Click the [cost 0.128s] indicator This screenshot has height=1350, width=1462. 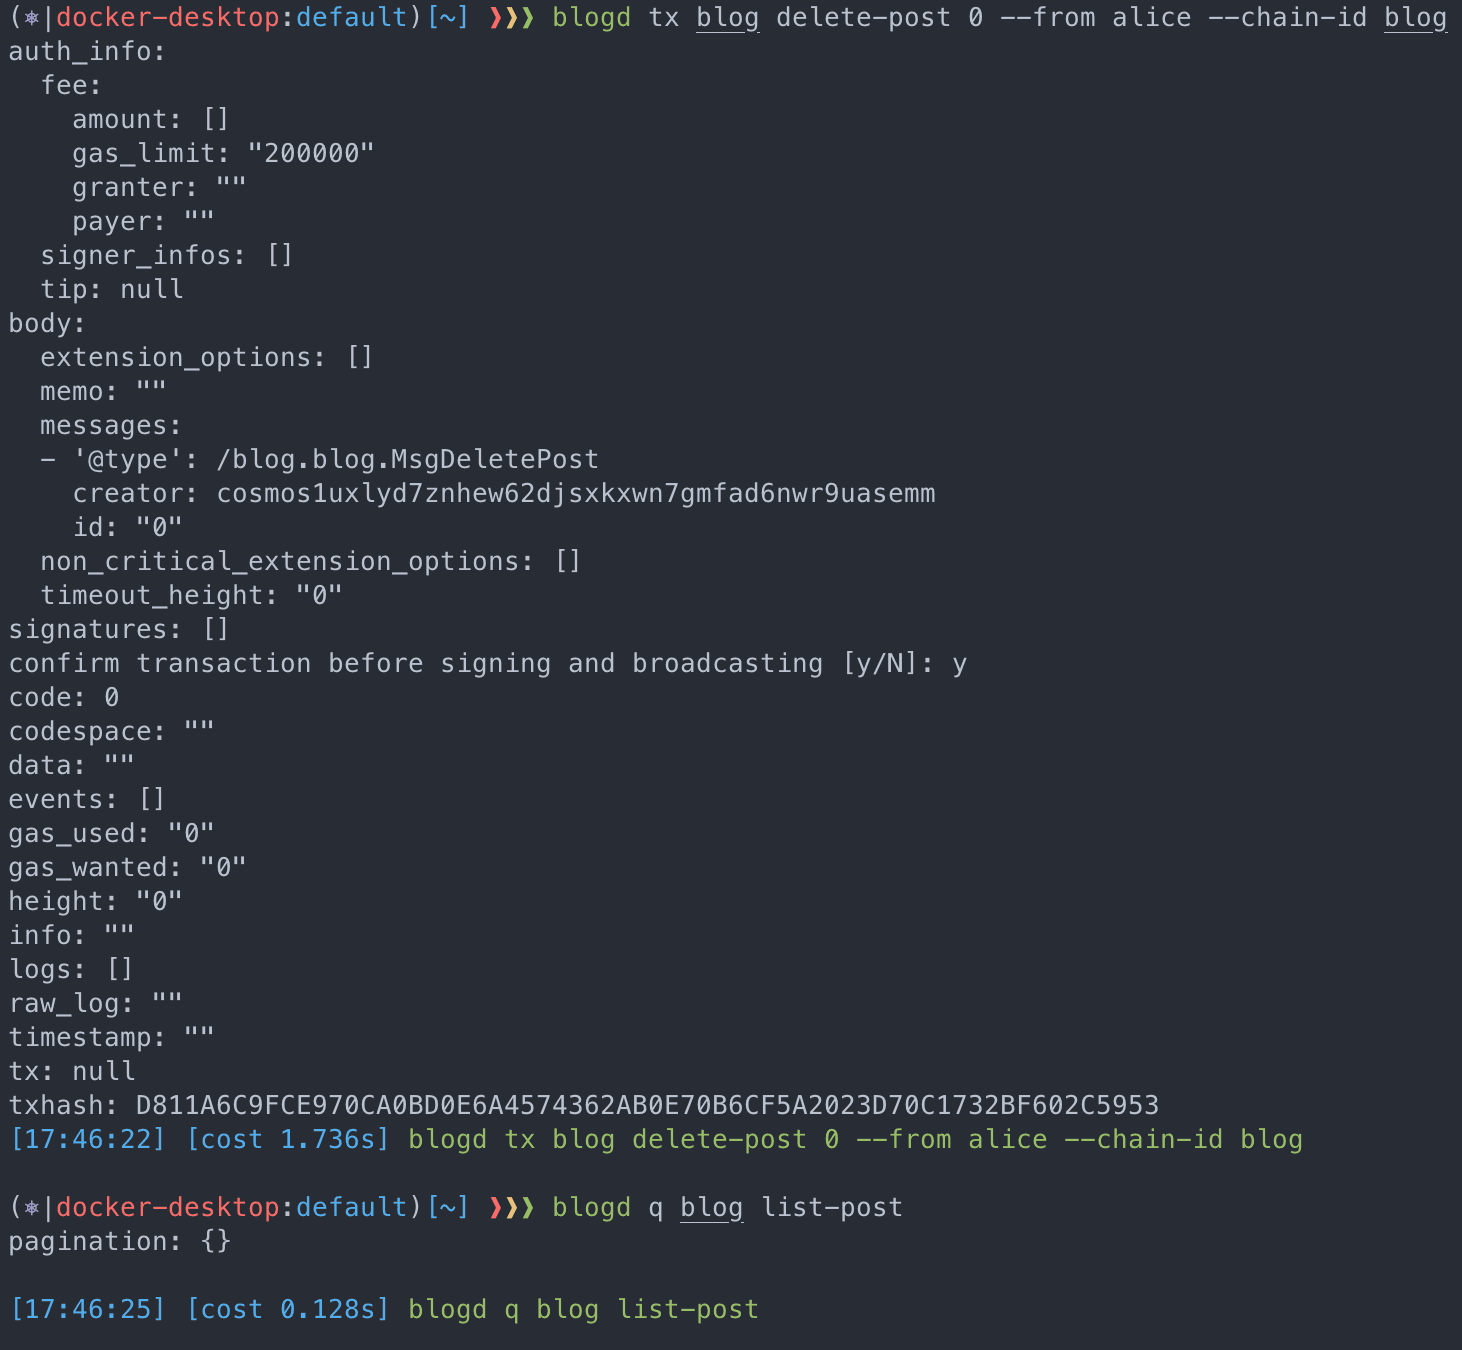288,1310
